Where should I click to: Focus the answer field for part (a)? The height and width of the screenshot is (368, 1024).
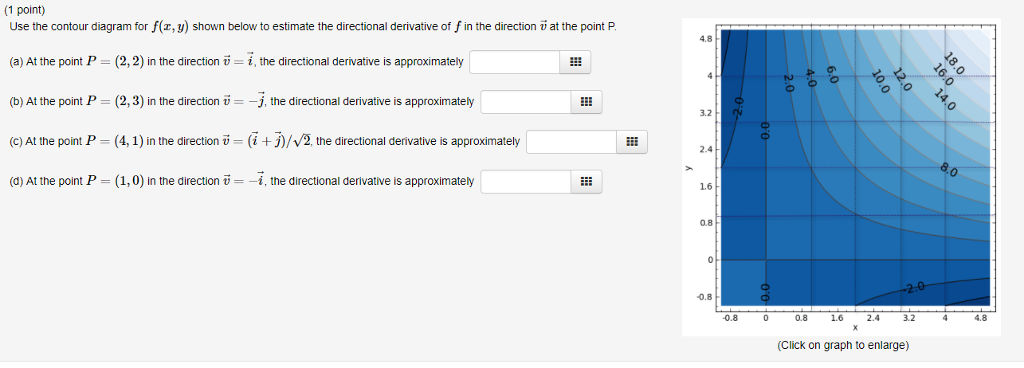pos(515,62)
